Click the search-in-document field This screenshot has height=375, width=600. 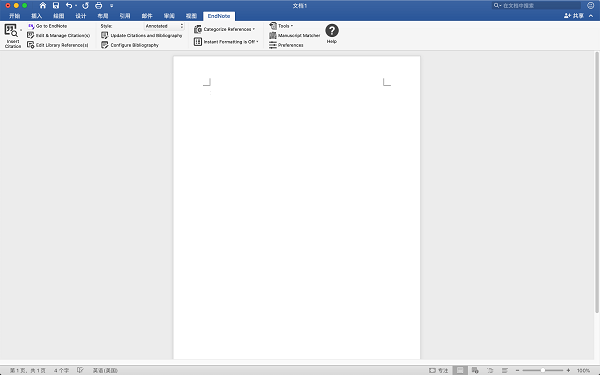tap(536, 5)
